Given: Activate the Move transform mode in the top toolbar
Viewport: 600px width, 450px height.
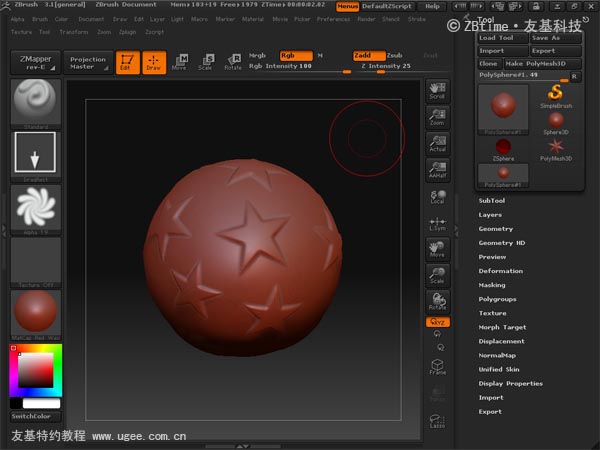Looking at the screenshot, I should (180, 62).
